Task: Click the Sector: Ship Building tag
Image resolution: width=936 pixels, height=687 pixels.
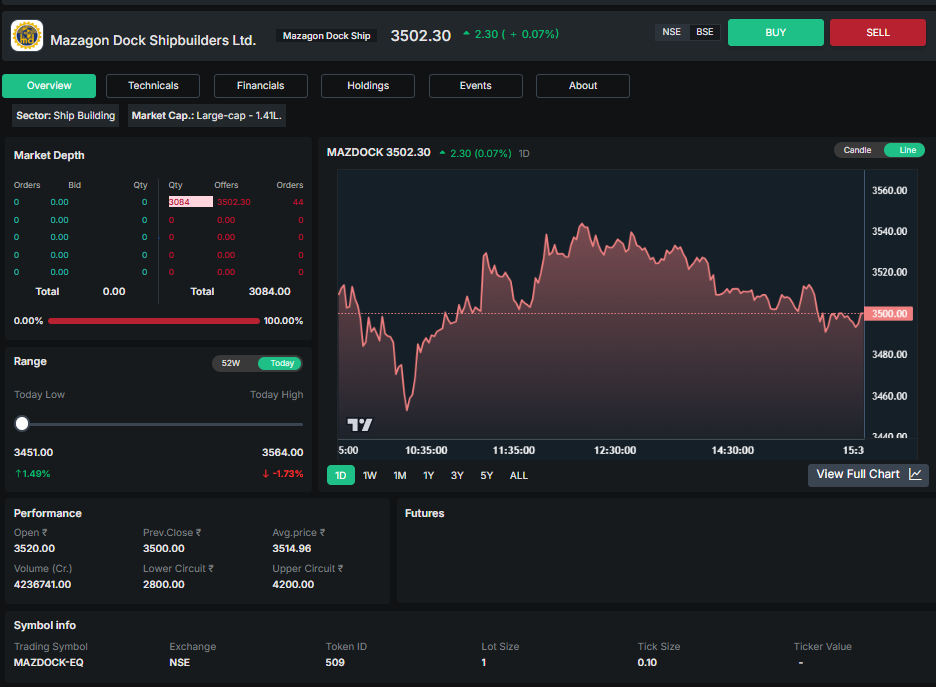Action: click(66, 116)
